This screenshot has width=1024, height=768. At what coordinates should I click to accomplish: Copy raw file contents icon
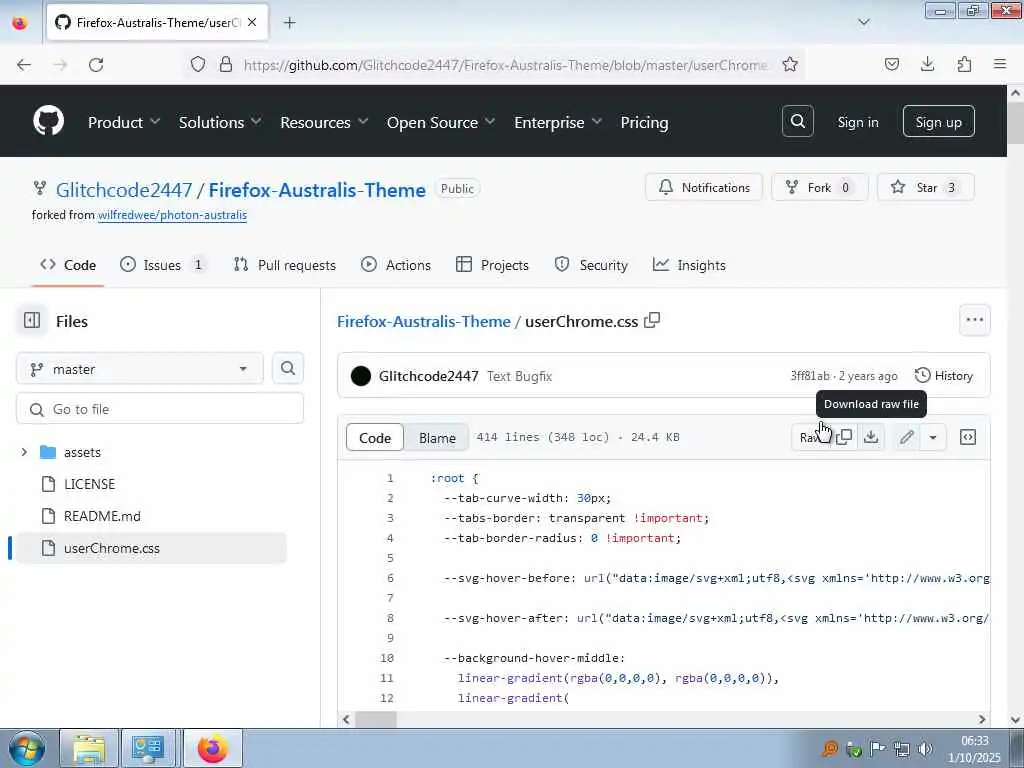tap(844, 437)
